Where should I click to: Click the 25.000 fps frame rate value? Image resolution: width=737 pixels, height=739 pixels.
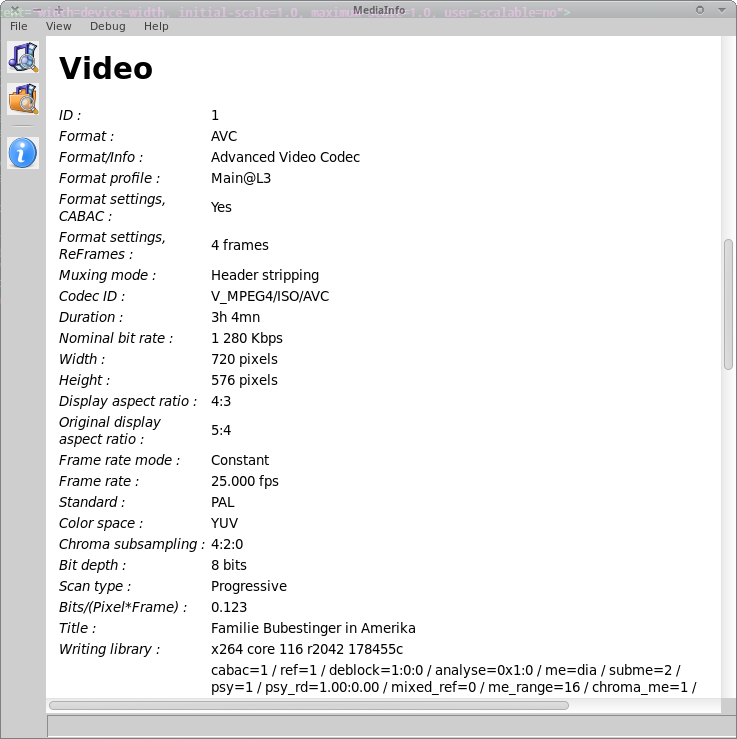pos(244,481)
